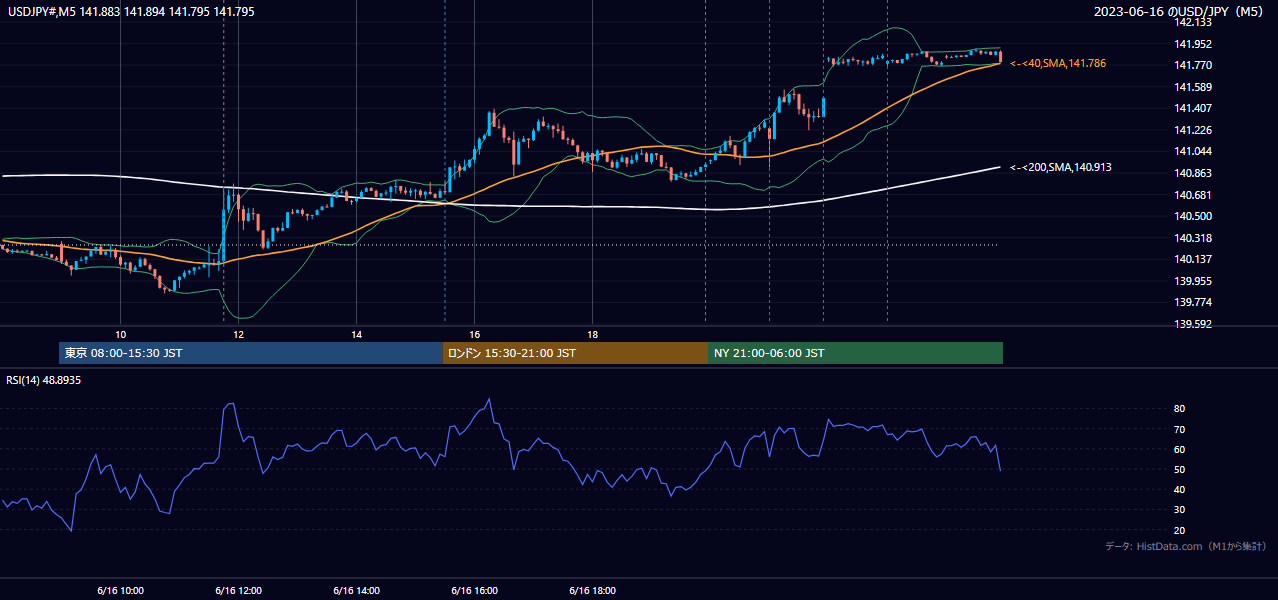1278x600 pixels.
Task: Click the RSI 80 level label
Action: (x=1179, y=409)
